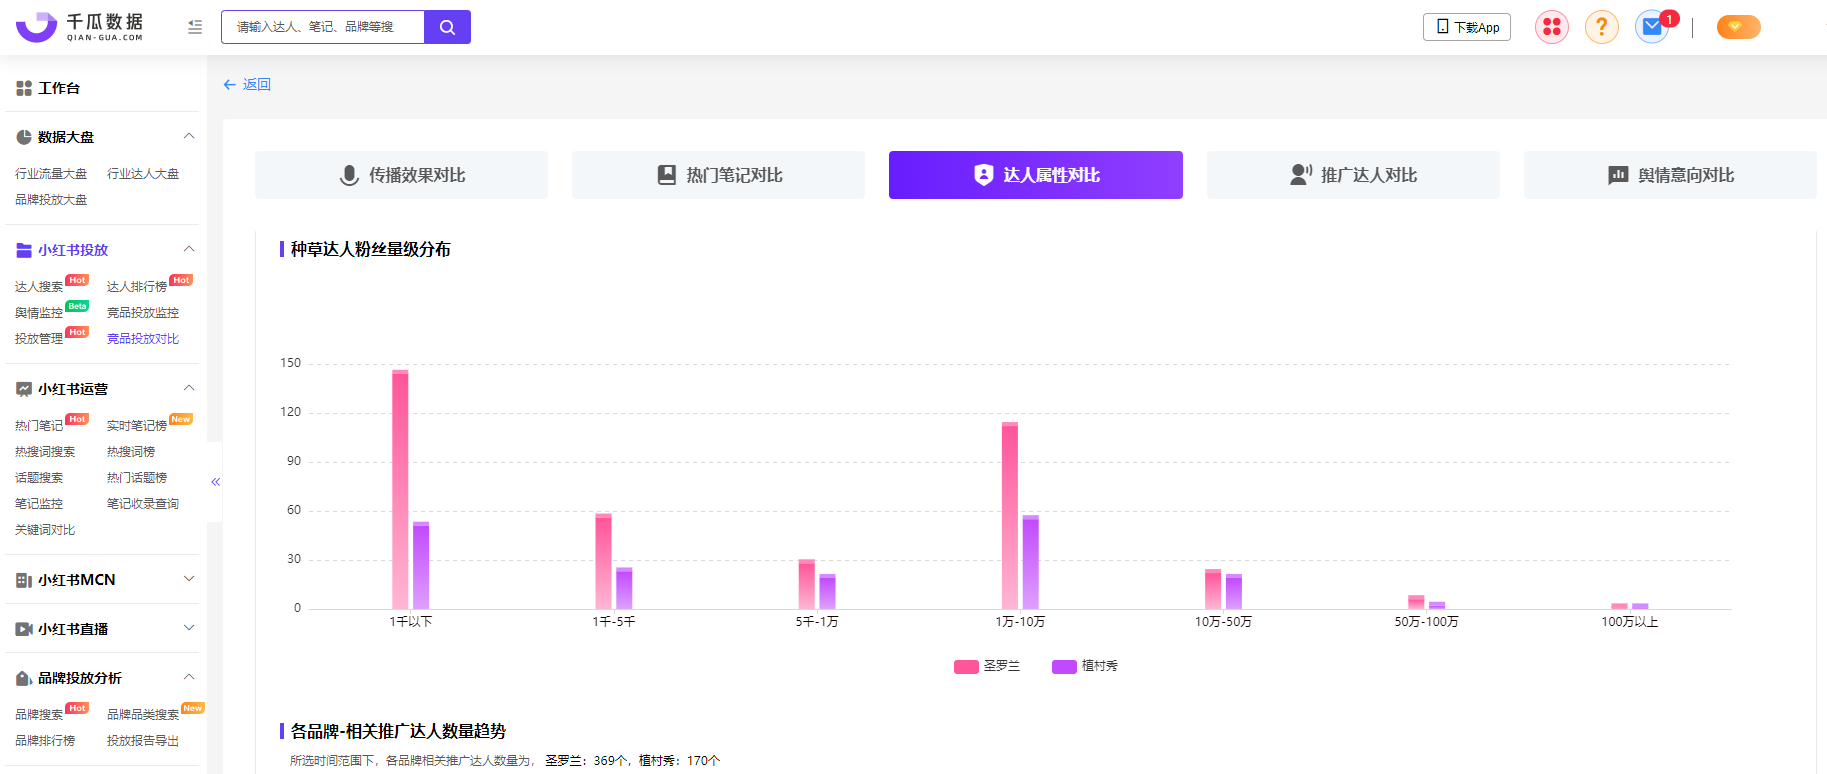Image resolution: width=1827 pixels, height=774 pixels.
Task: Open the mail messages icon
Action: 1653,27
